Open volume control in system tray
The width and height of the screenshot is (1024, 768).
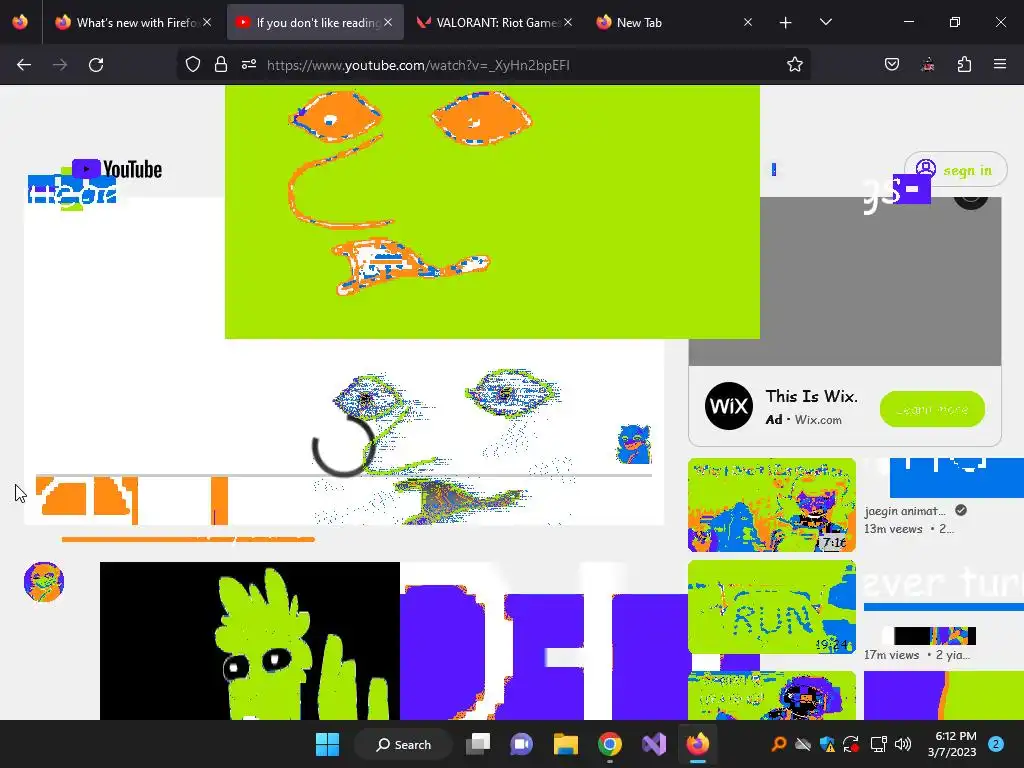903,744
